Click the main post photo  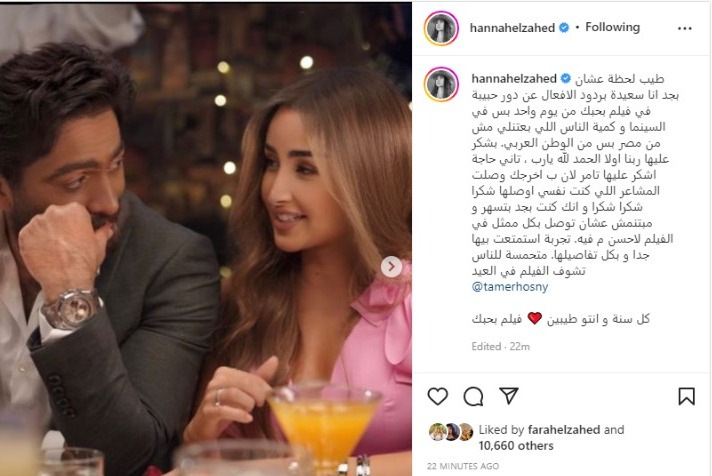[206, 239]
